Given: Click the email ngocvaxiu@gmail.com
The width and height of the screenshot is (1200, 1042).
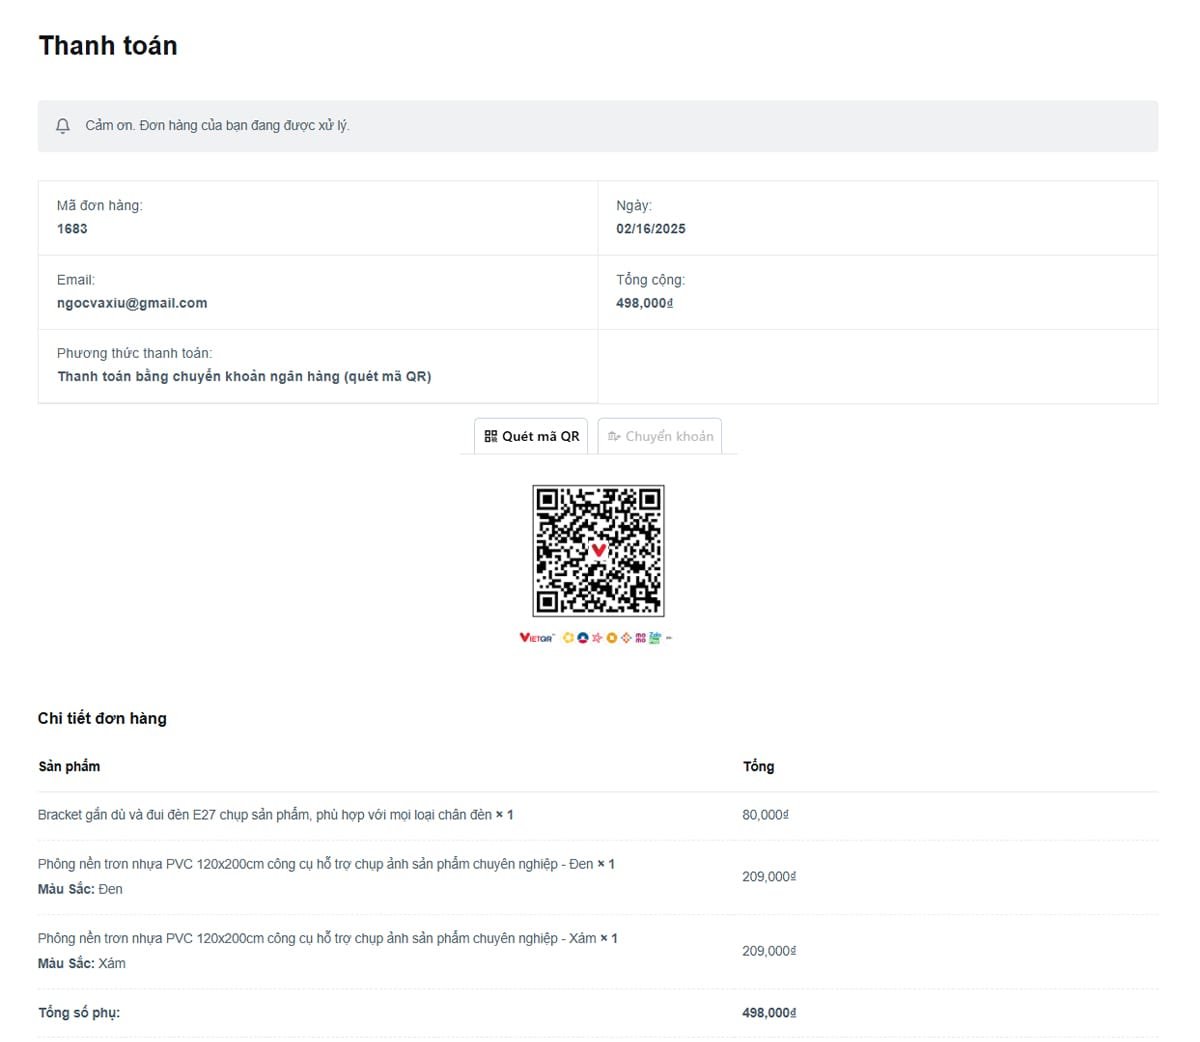Looking at the screenshot, I should point(132,303).
